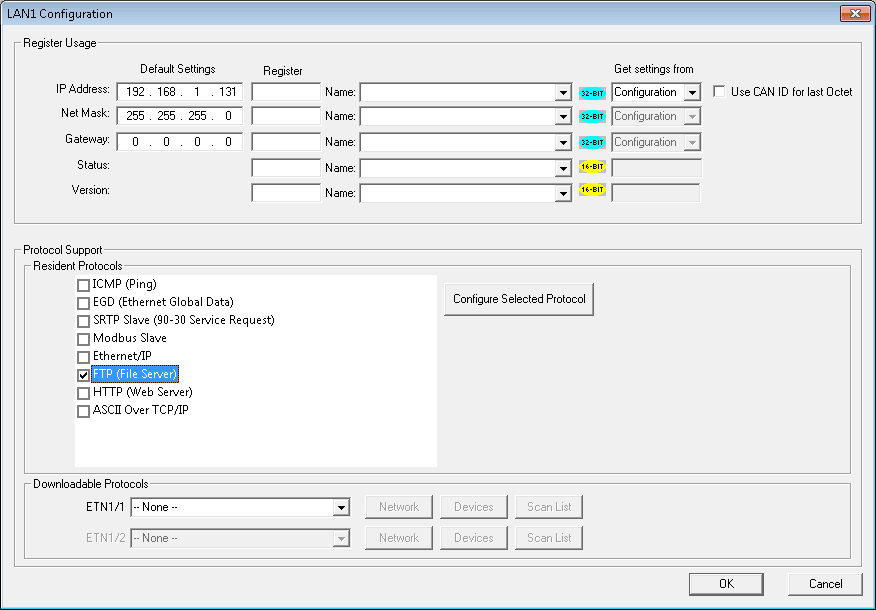Select 'FTP (File Server)' list label
This screenshot has width=876, height=610.
coord(135,374)
